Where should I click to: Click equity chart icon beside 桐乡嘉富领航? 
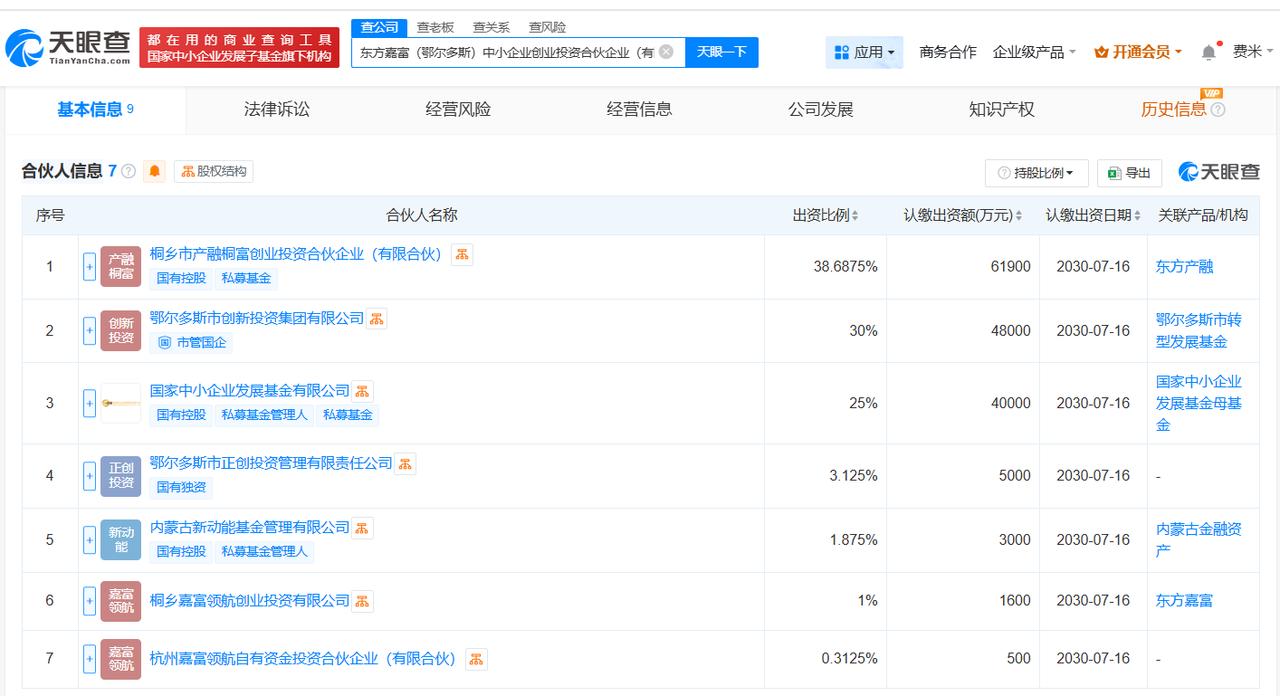pyautogui.click(x=362, y=601)
